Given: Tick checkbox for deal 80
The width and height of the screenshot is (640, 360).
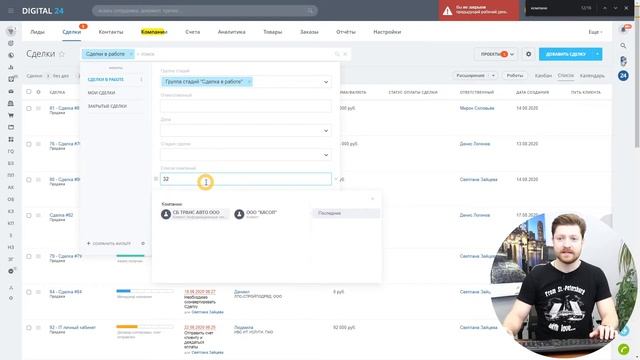Looking at the screenshot, I should (29, 180).
